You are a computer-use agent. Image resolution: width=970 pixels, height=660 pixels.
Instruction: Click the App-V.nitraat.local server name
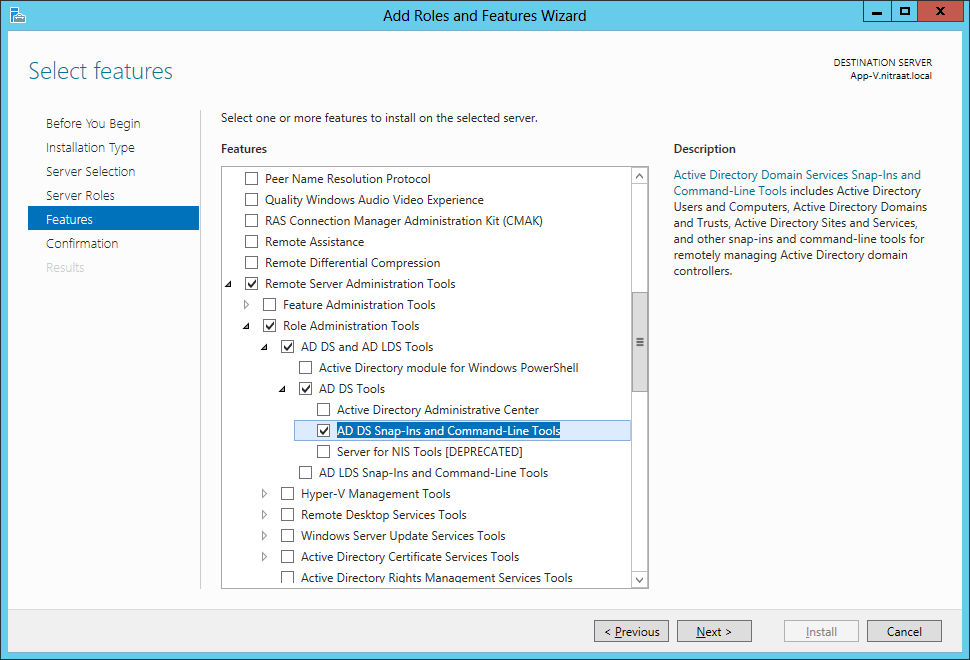[x=891, y=76]
